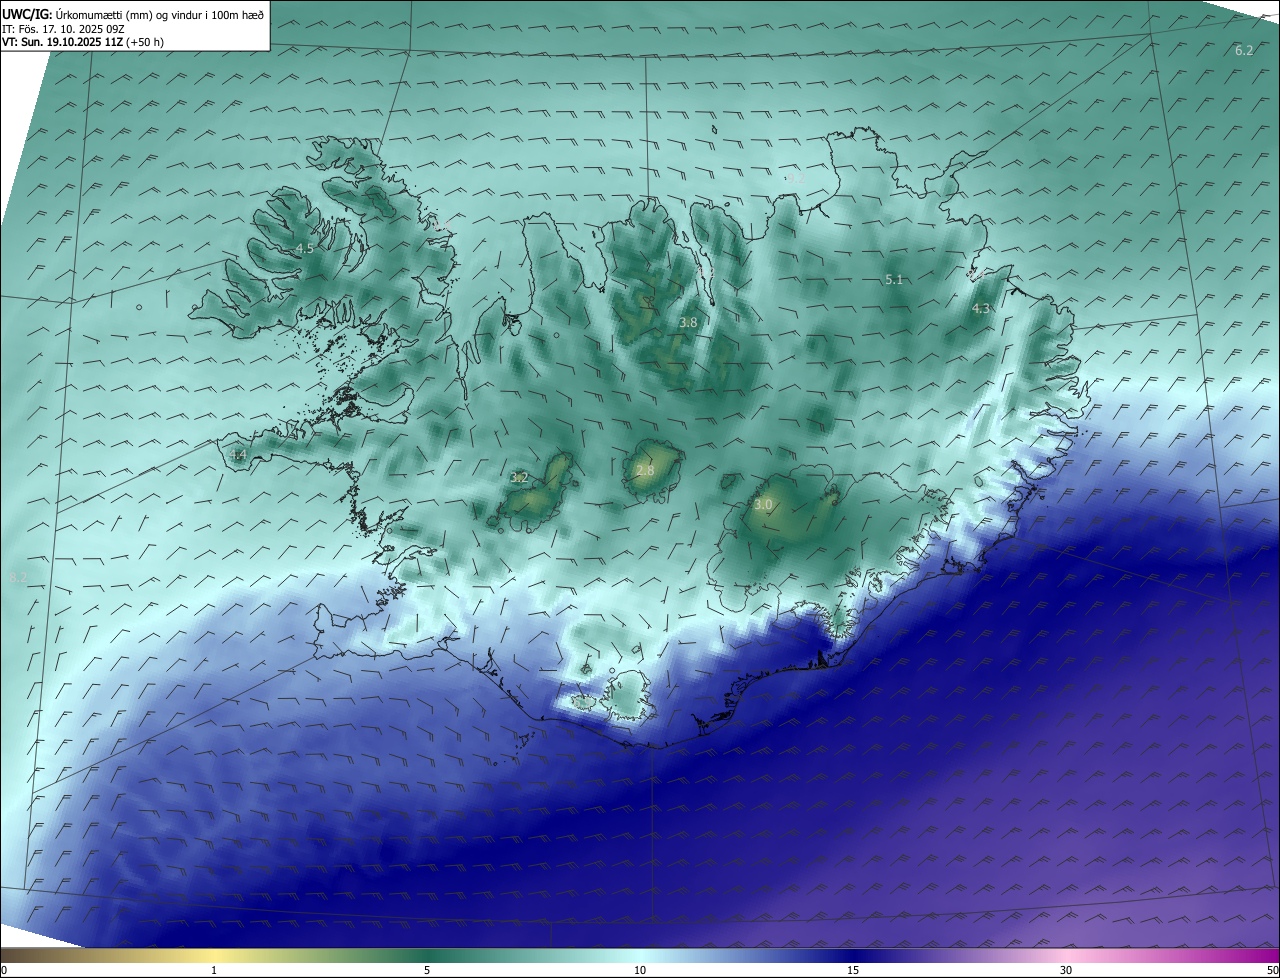
Task: Click the 6.2 value label on the map
Action: (x=1244, y=50)
